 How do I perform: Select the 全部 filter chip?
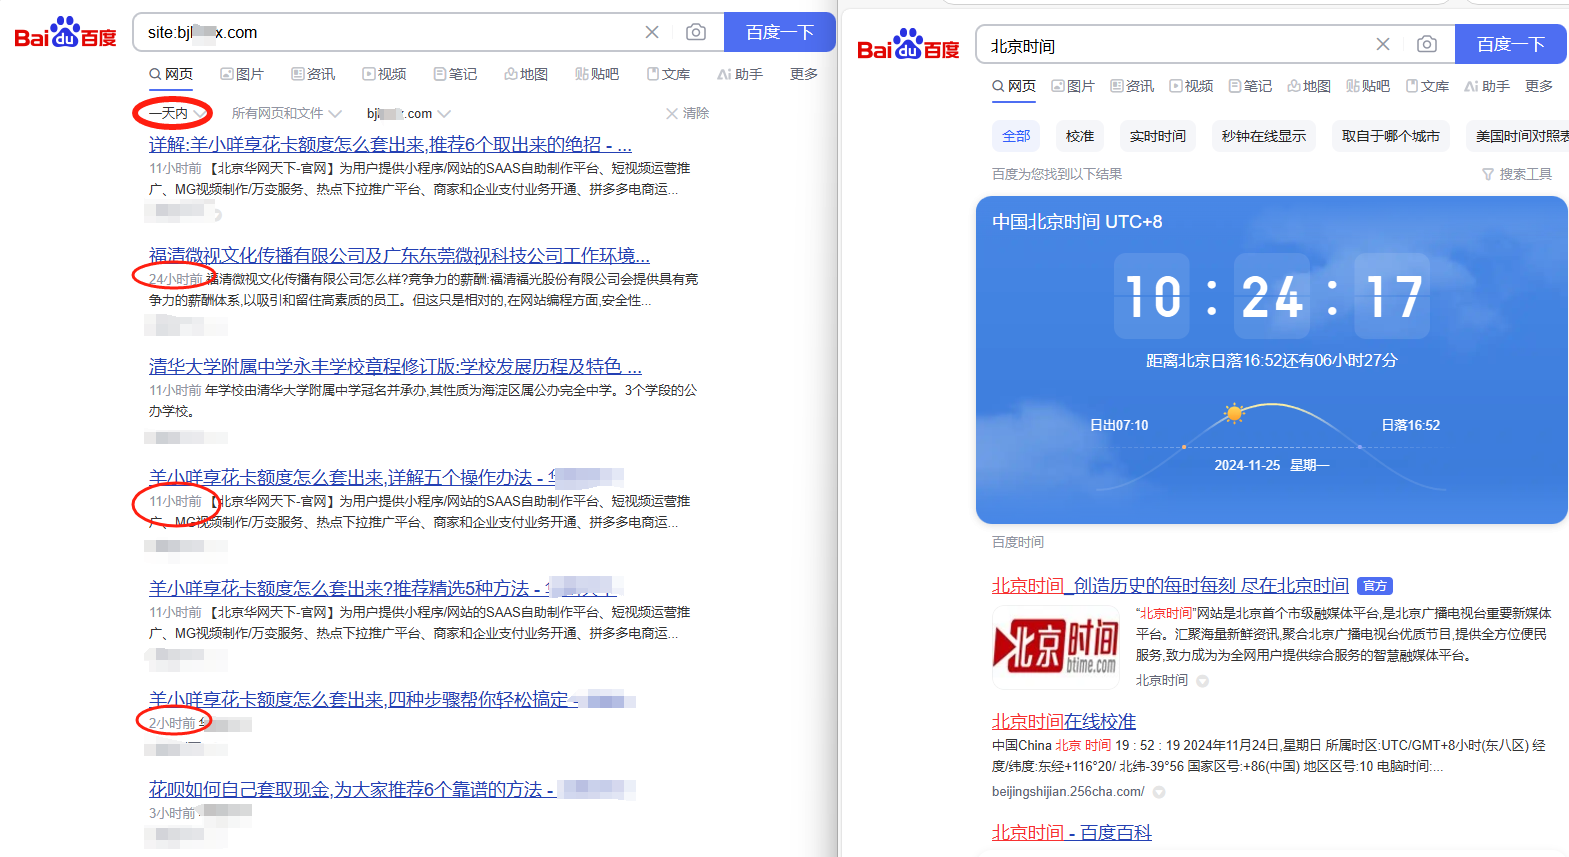[x=1016, y=136]
